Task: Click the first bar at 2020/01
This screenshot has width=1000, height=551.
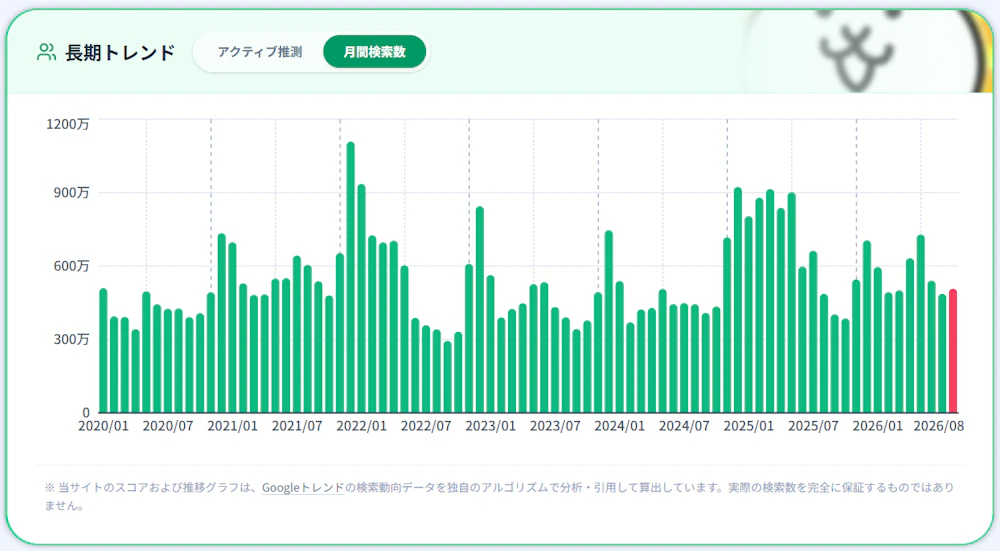Action: 103,351
